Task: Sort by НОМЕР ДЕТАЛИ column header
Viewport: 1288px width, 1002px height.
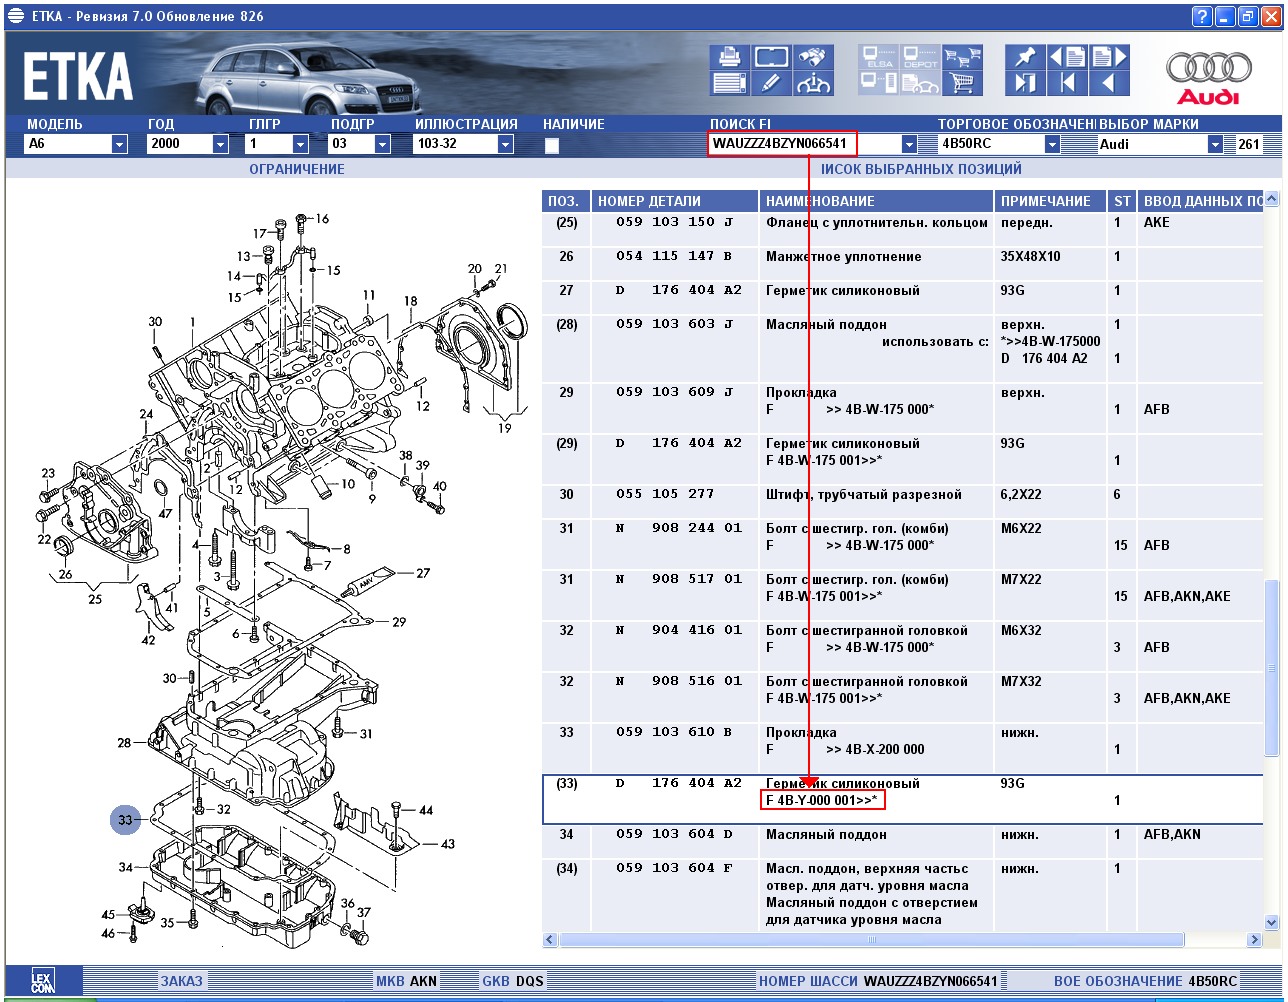Action: pos(675,201)
